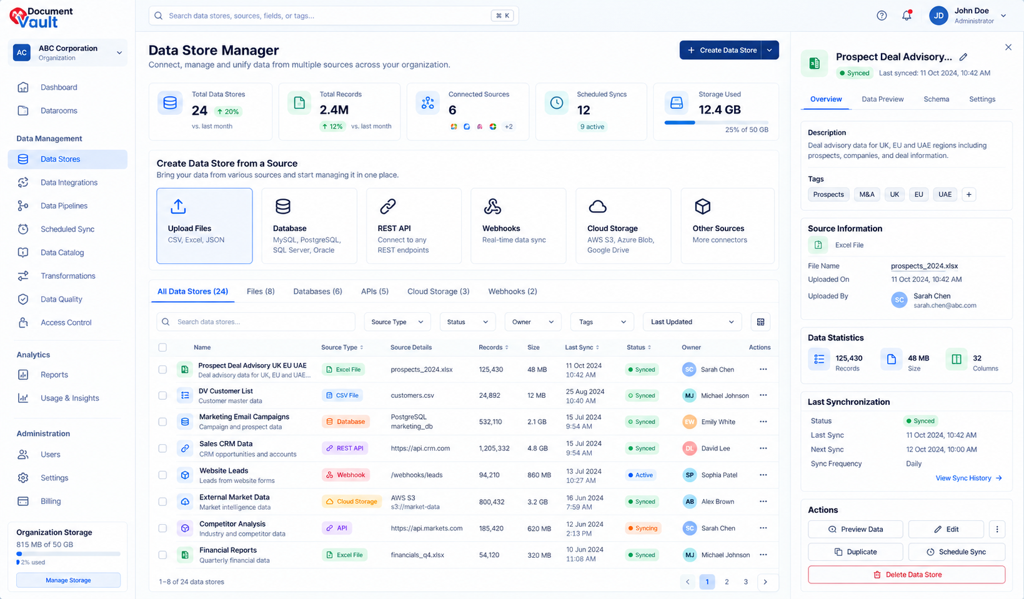Viewport: 1024px width, 599px height.
Task: Switch to the Databases (6) tab
Action: pos(317,291)
